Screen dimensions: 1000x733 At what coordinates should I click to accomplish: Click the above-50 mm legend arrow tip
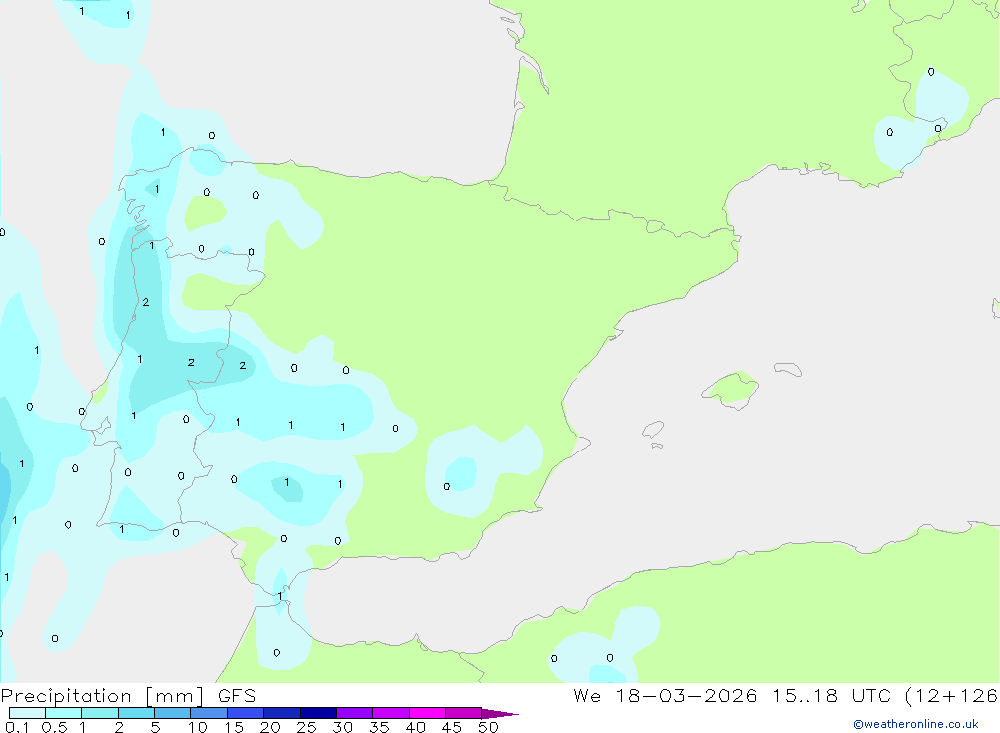[501, 714]
